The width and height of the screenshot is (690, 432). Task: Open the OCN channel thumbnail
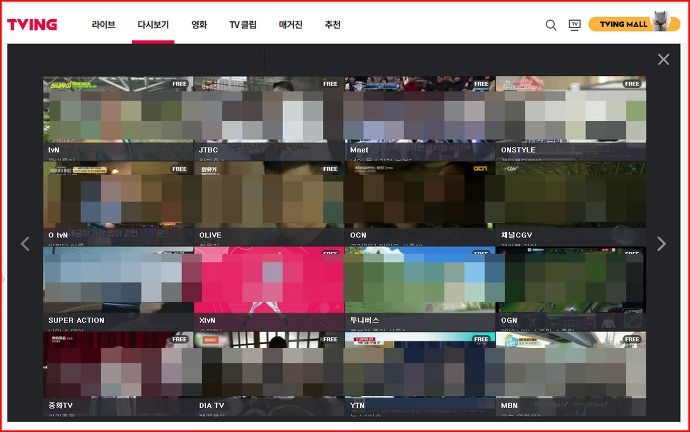420,204
